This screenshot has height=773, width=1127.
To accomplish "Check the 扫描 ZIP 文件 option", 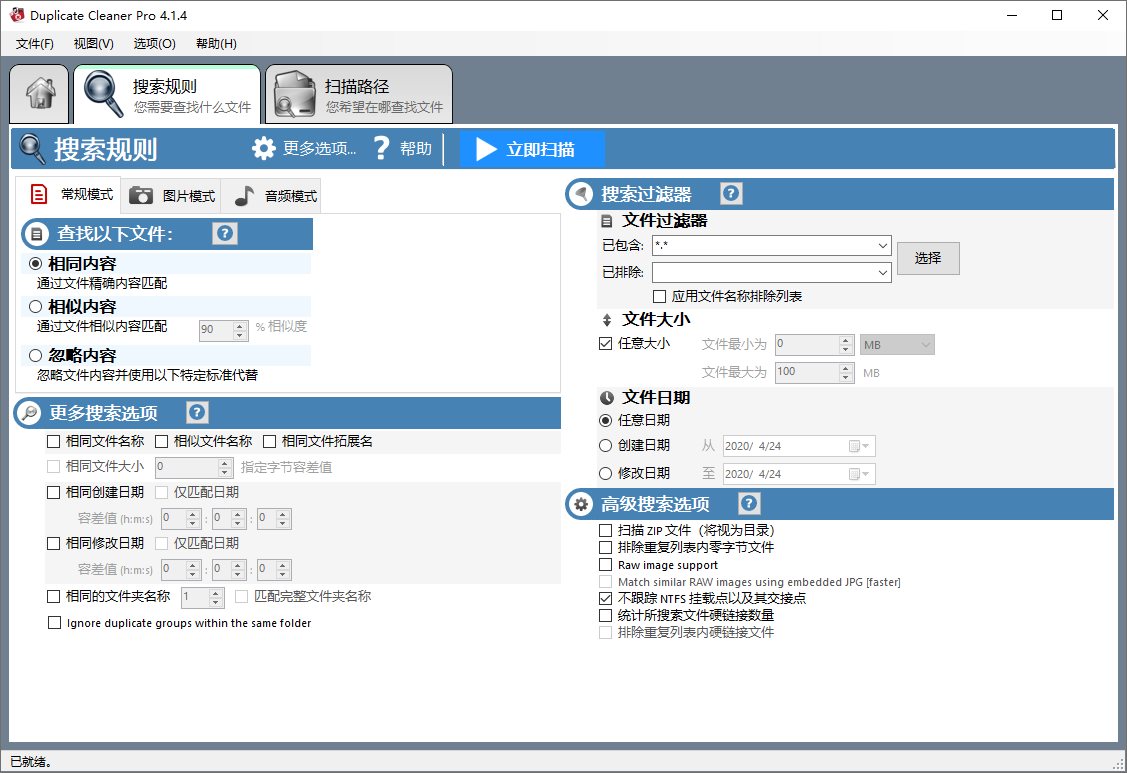I will 605,530.
